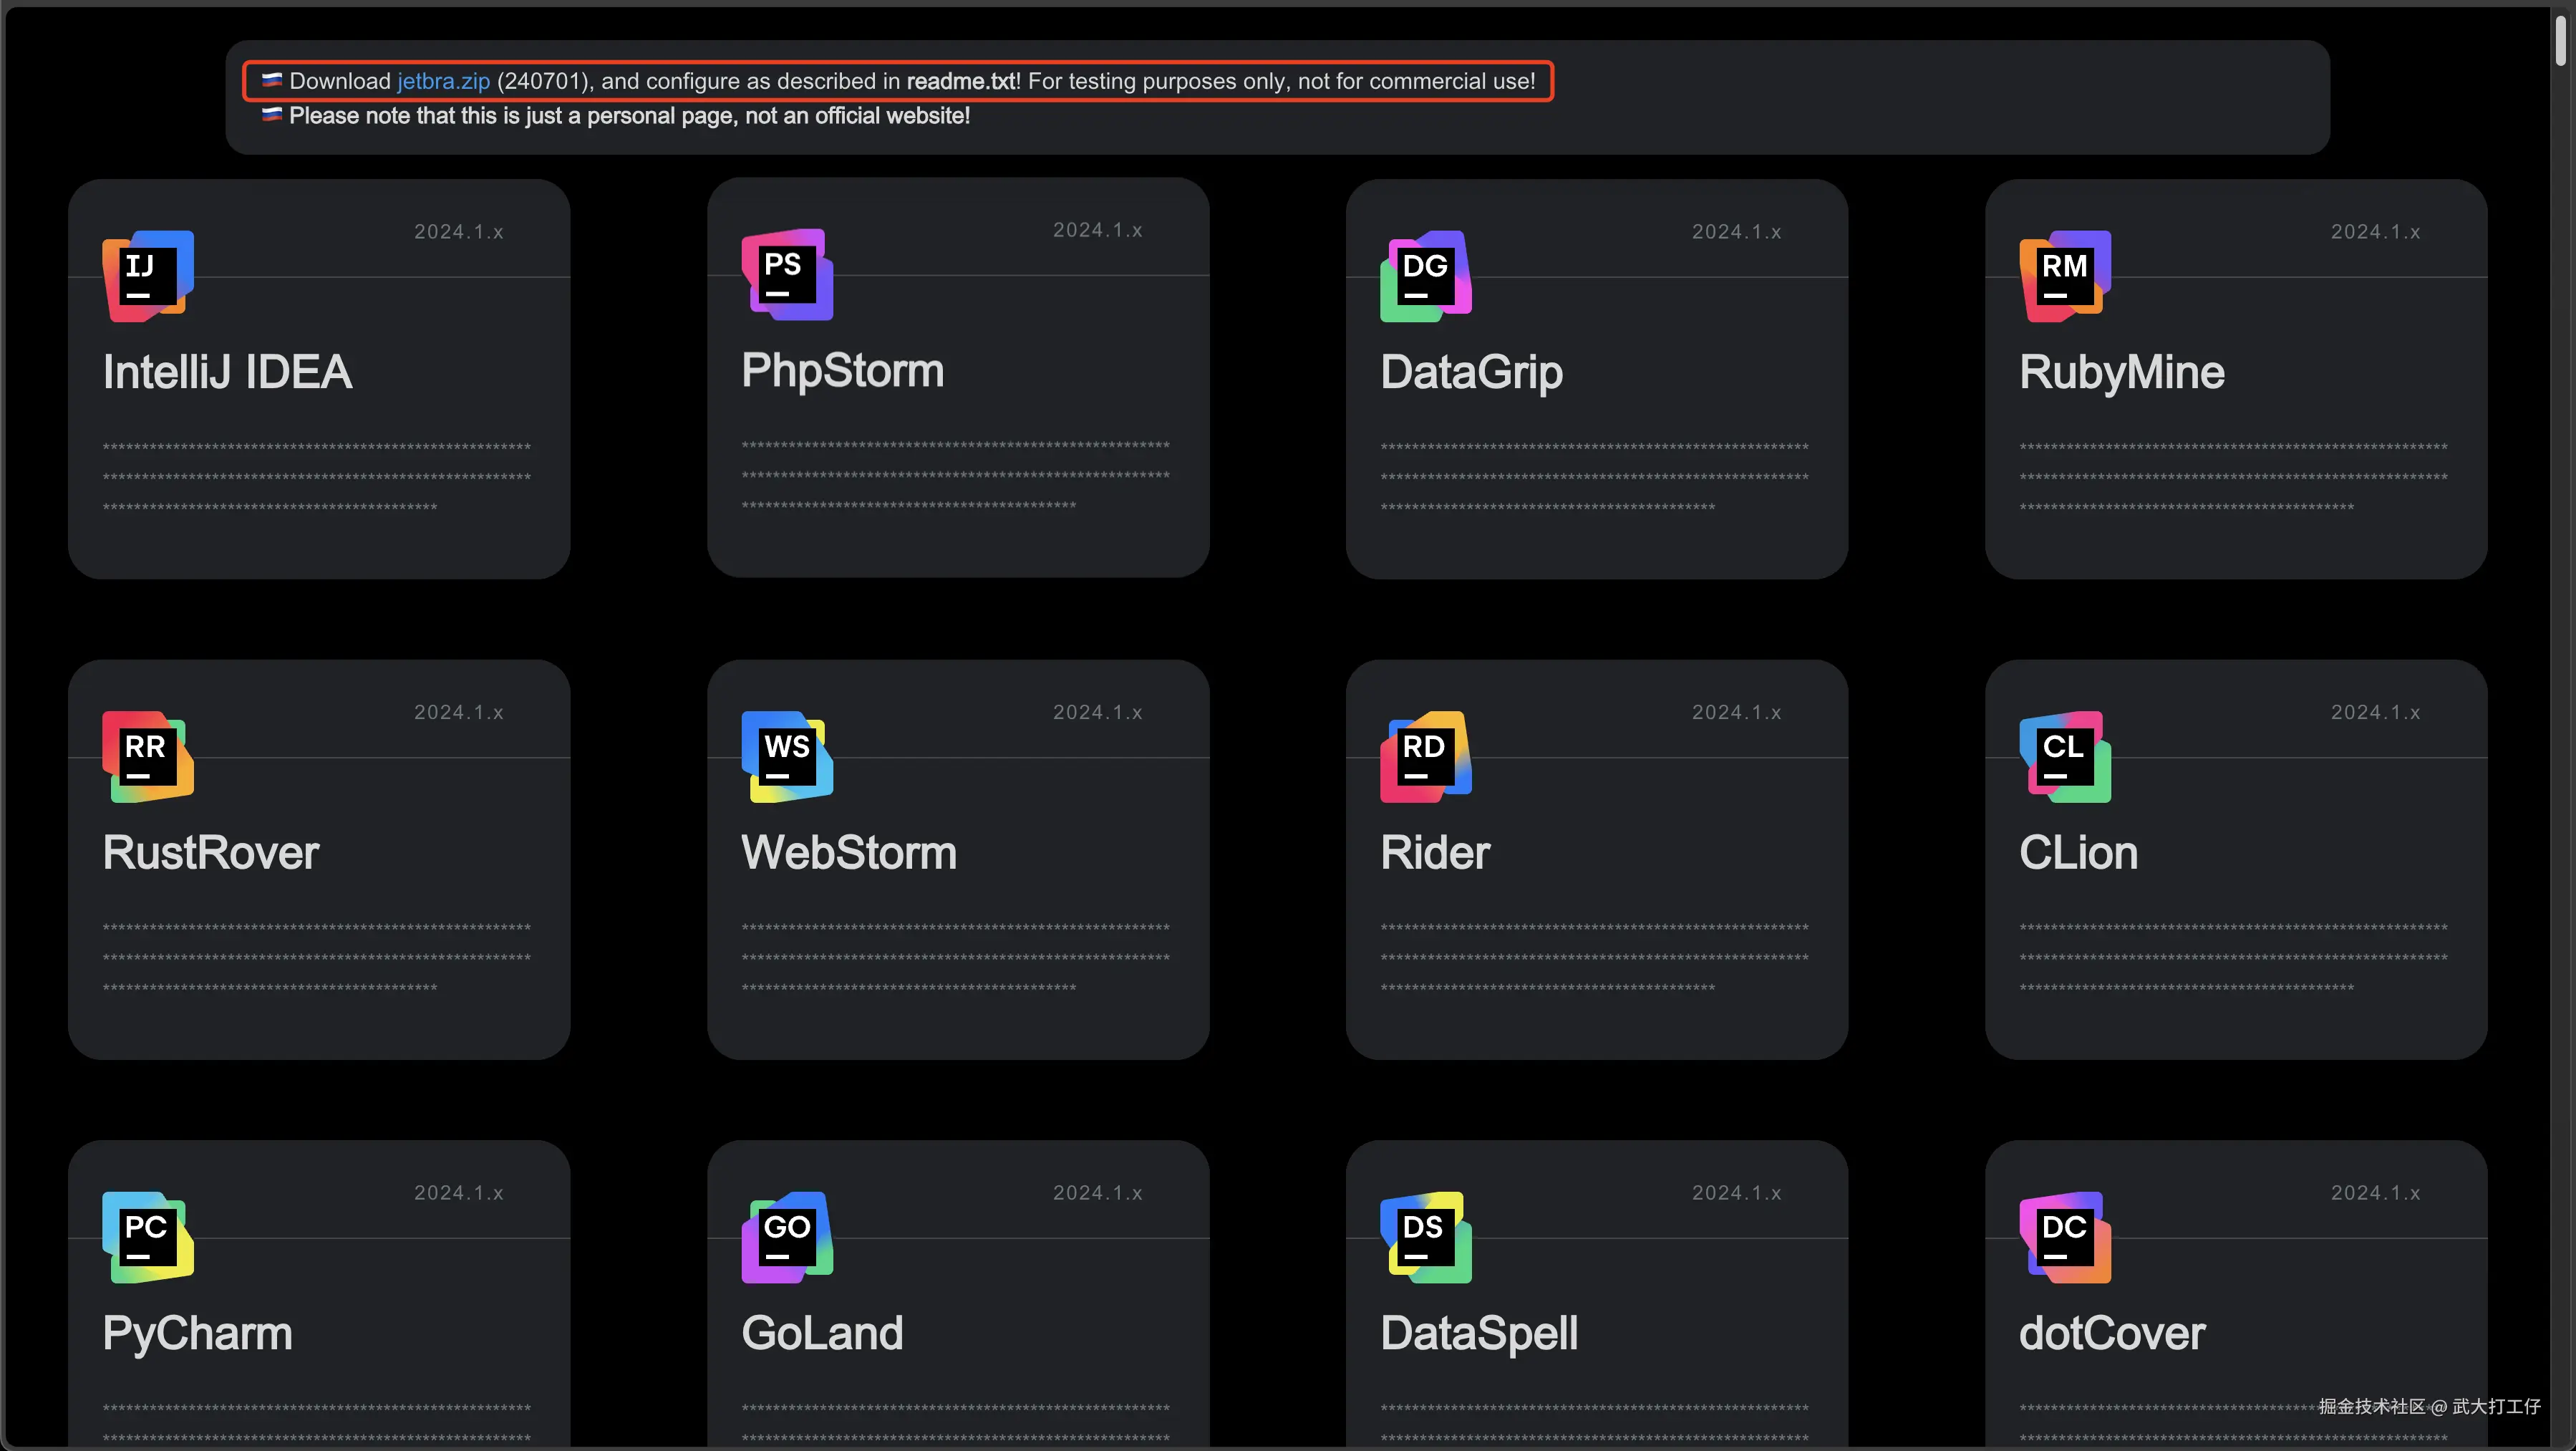Screen dimensions: 2576x1451
Task: Open the jetbra.zip download link
Action: 443,81
